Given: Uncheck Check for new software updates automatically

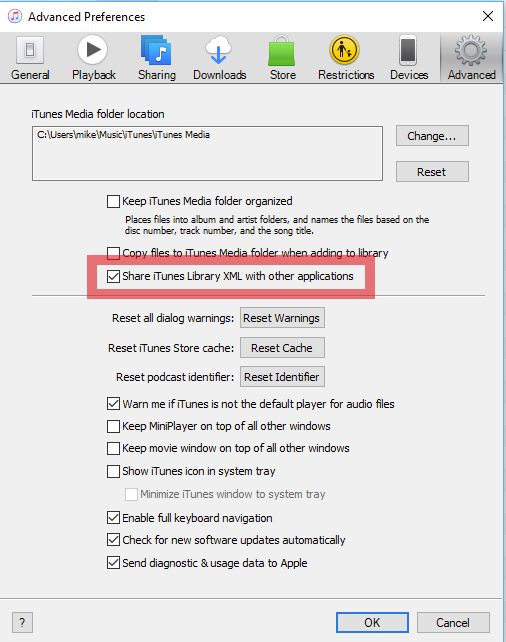Looking at the screenshot, I should point(113,540).
